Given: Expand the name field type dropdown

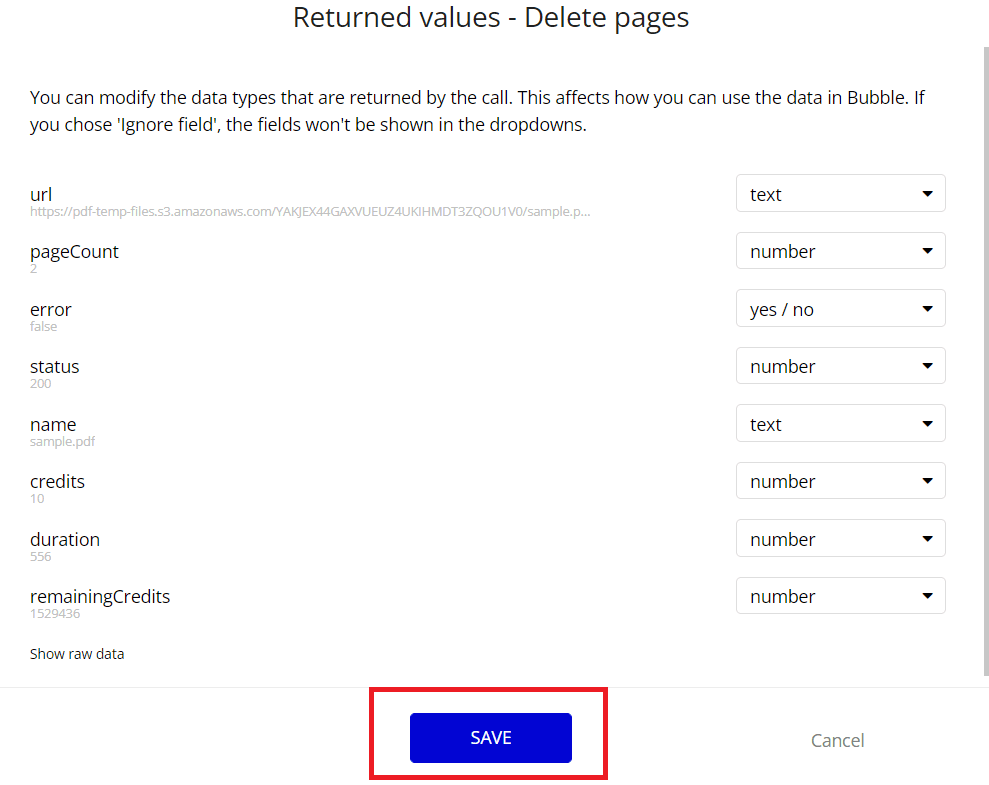Looking at the screenshot, I should [x=840, y=424].
